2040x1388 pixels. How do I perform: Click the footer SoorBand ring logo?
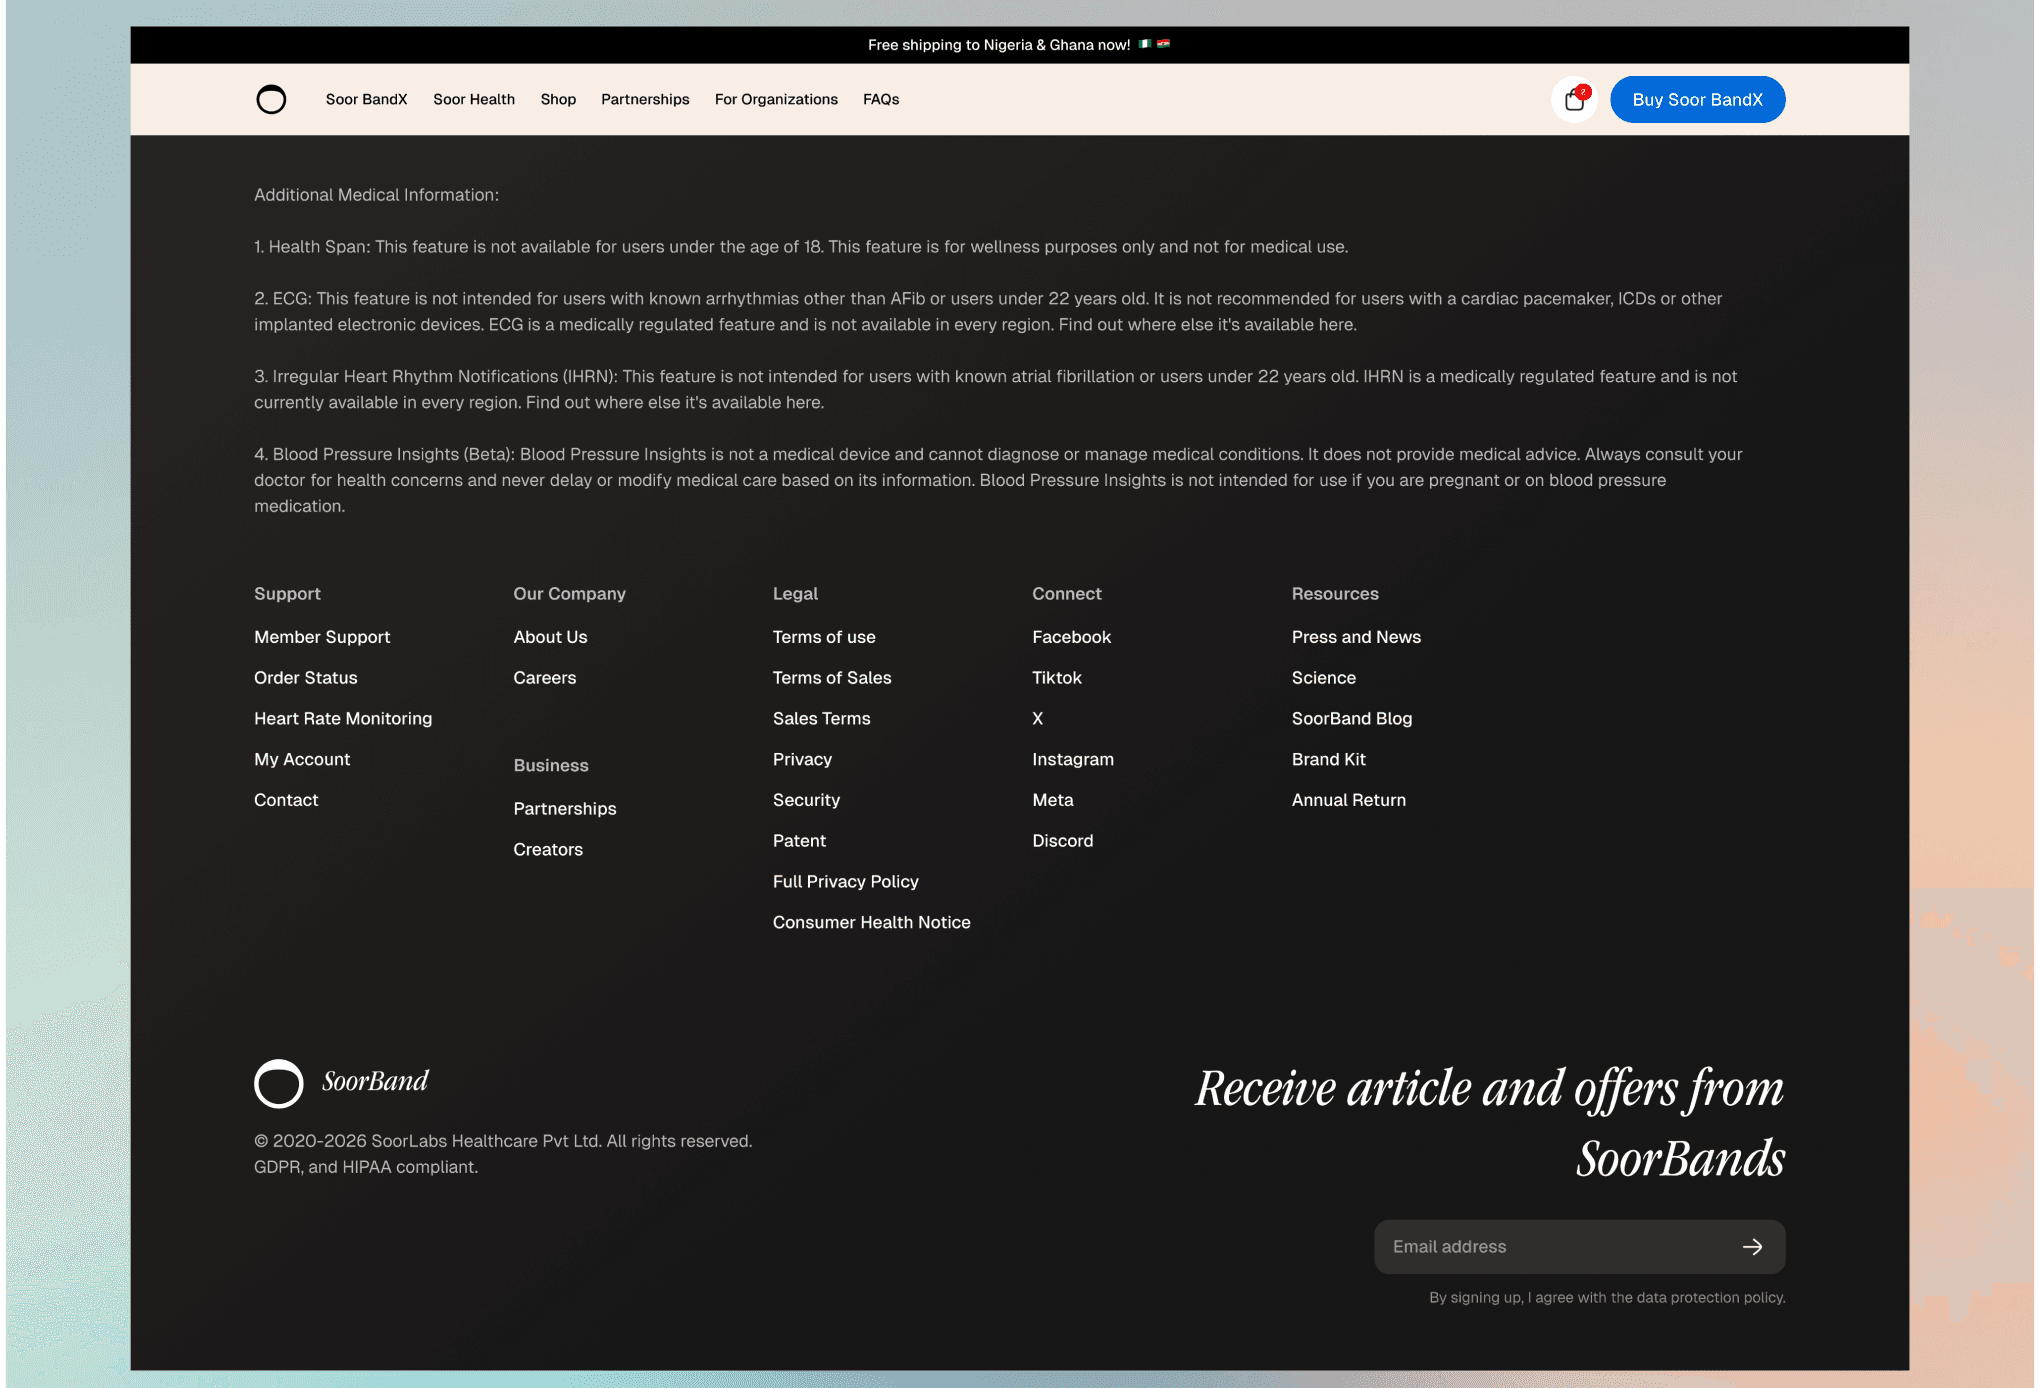click(x=279, y=1083)
